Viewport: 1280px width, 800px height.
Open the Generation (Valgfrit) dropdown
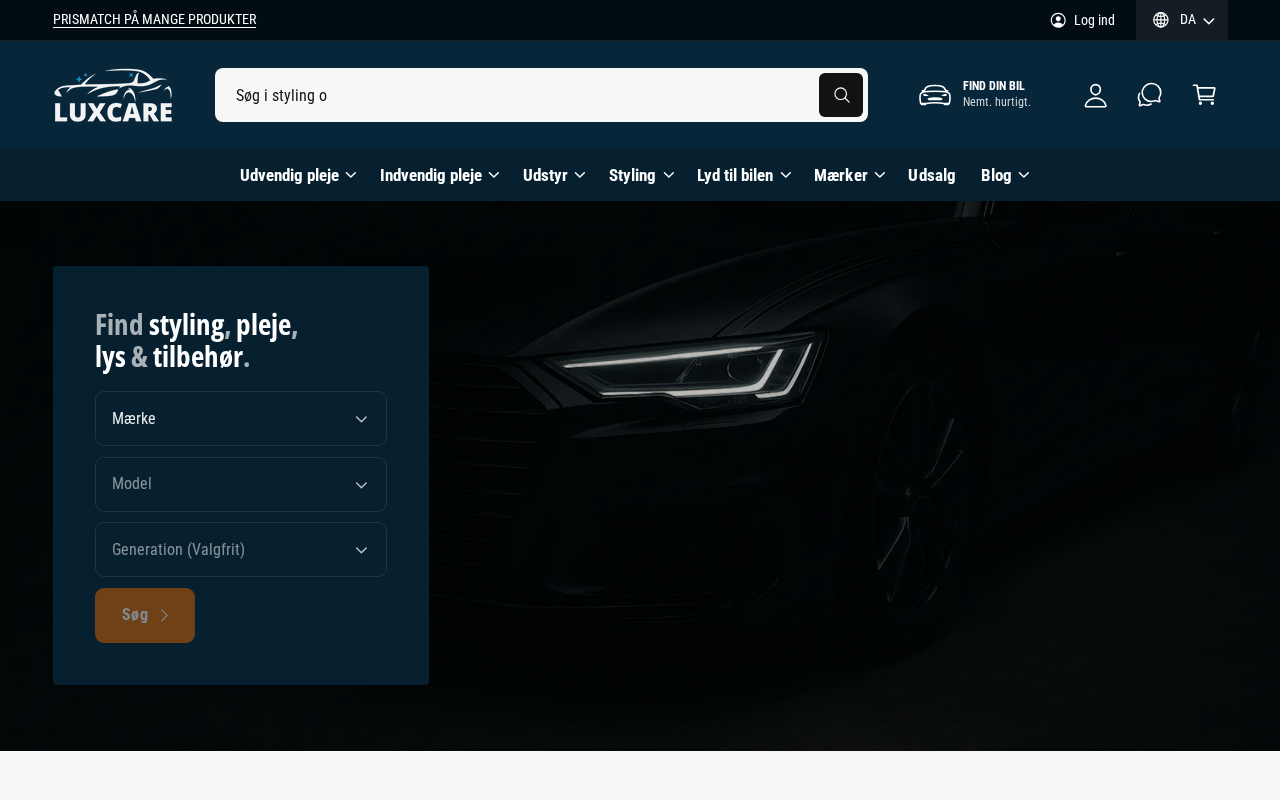(x=241, y=549)
